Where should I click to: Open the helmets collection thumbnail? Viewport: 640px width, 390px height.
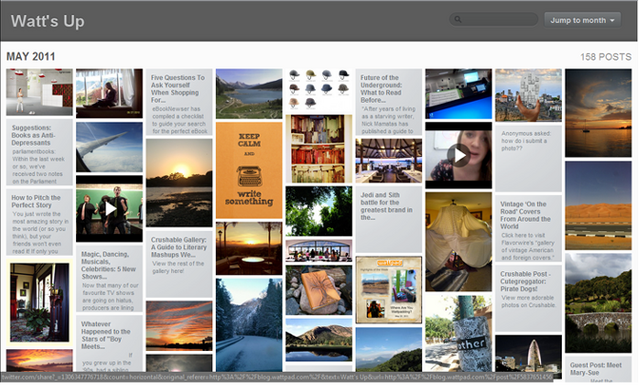(319, 90)
